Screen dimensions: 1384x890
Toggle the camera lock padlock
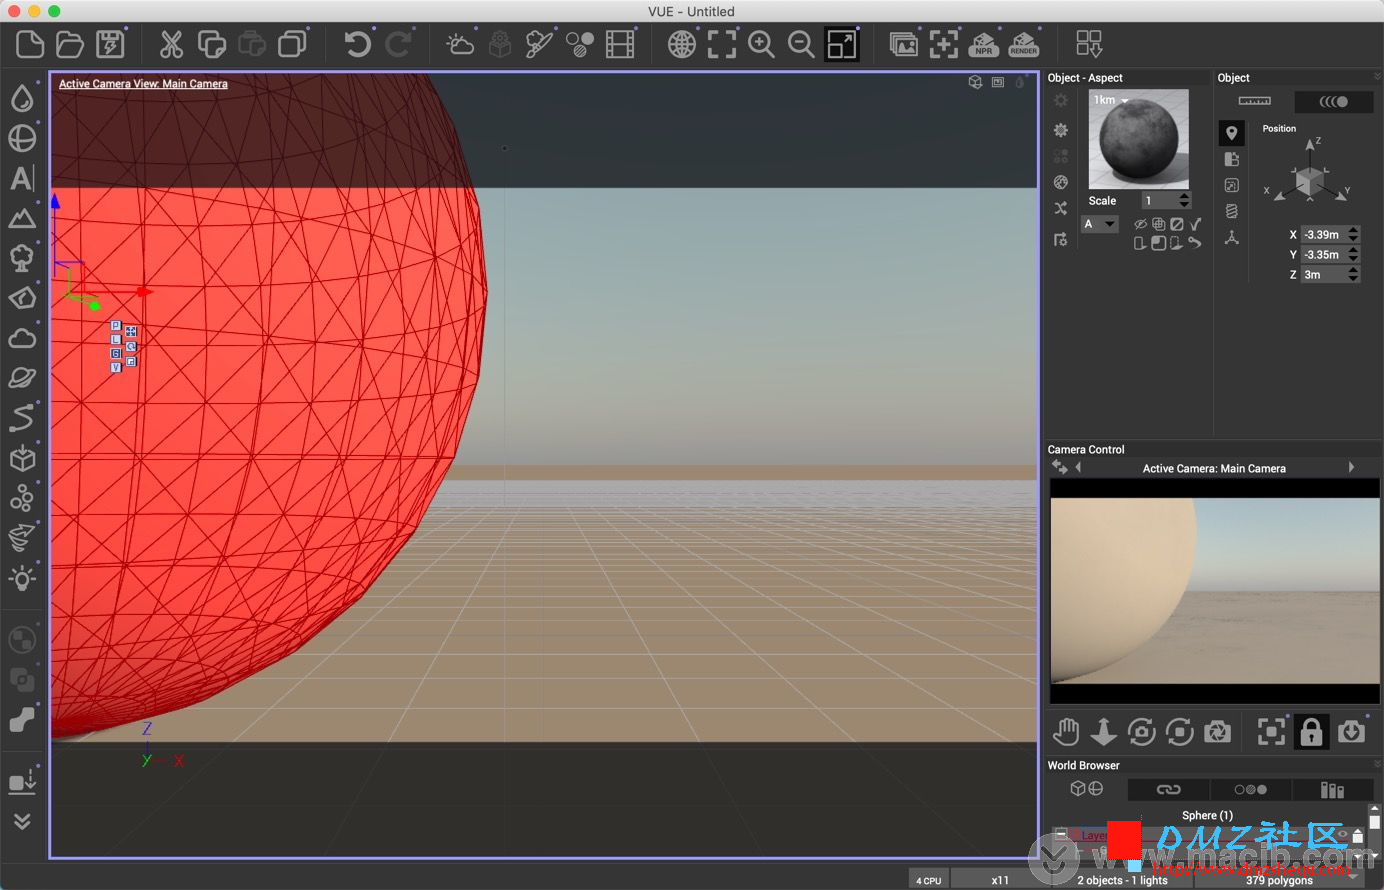point(1311,732)
